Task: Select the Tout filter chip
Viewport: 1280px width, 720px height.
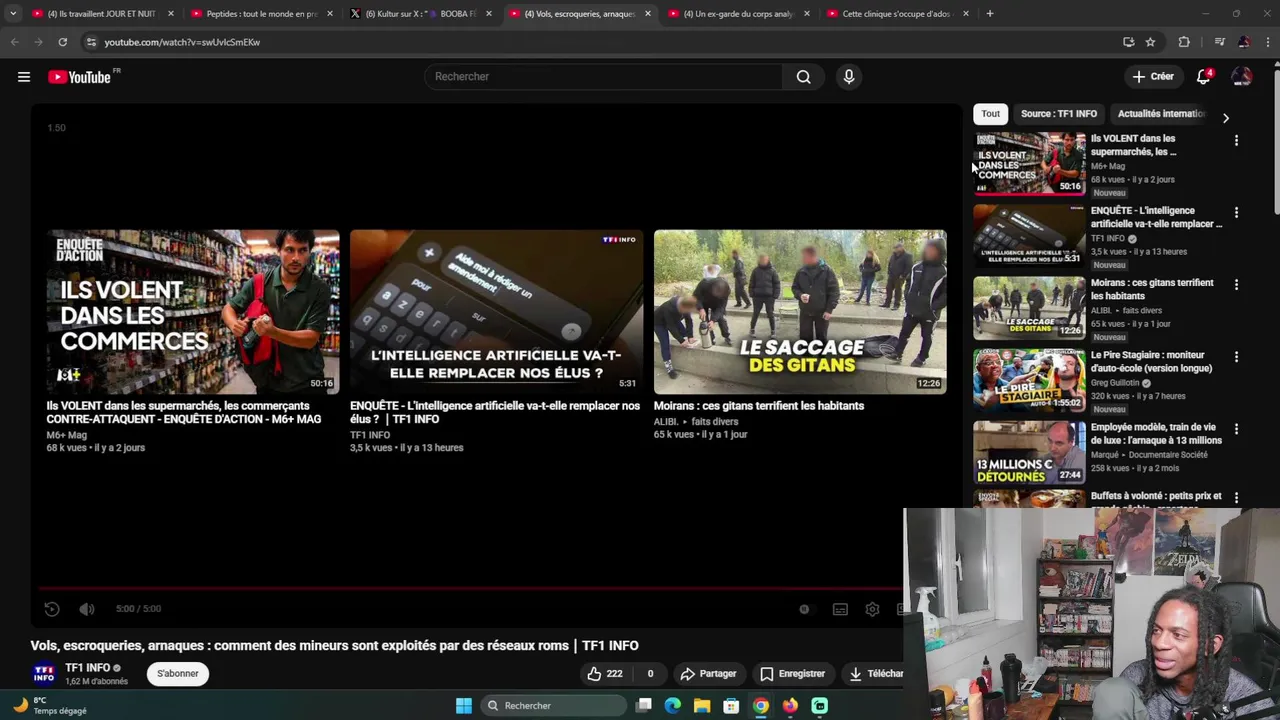Action: [990, 114]
